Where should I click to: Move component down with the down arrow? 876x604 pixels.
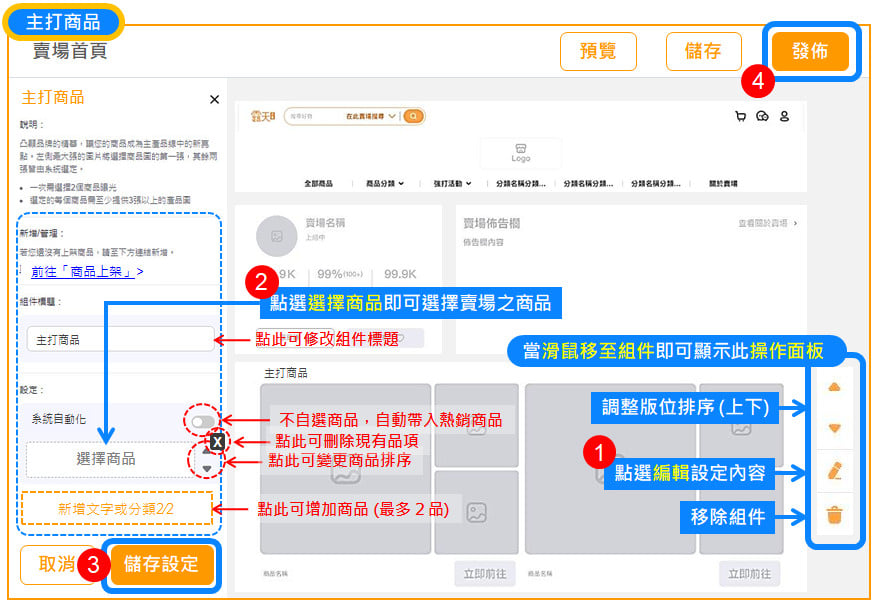(835, 428)
